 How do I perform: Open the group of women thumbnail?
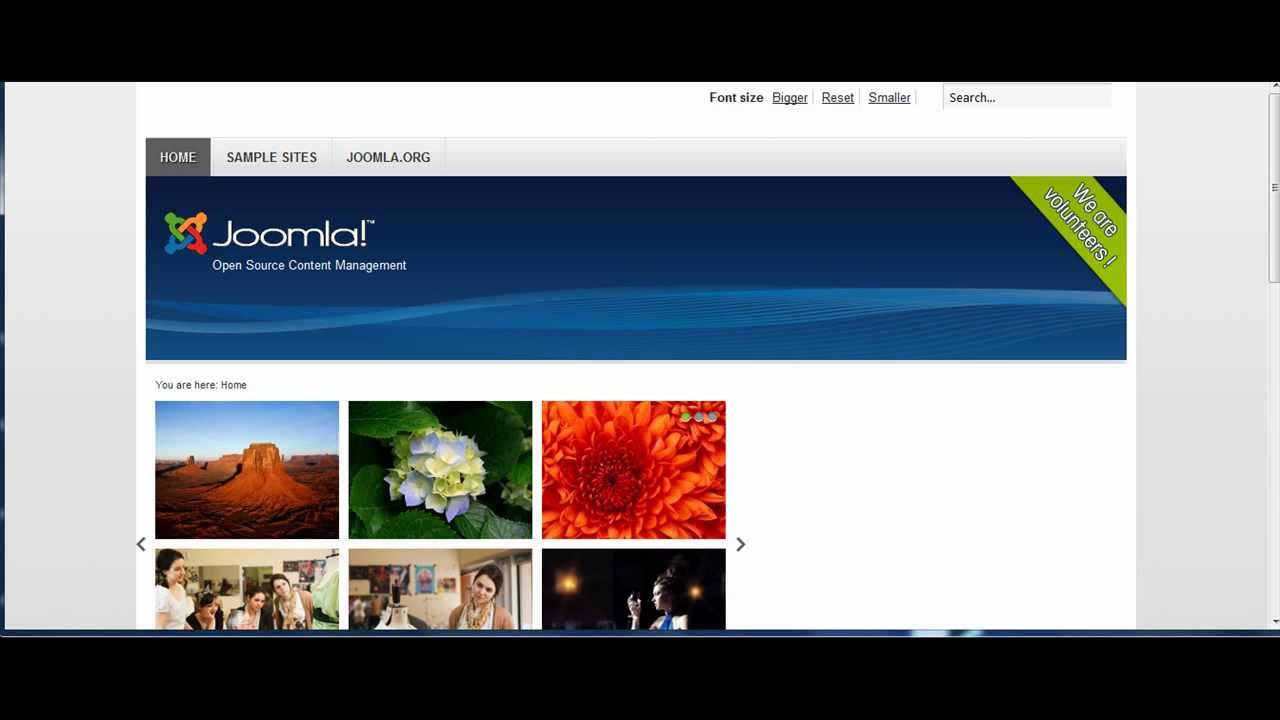(x=247, y=589)
